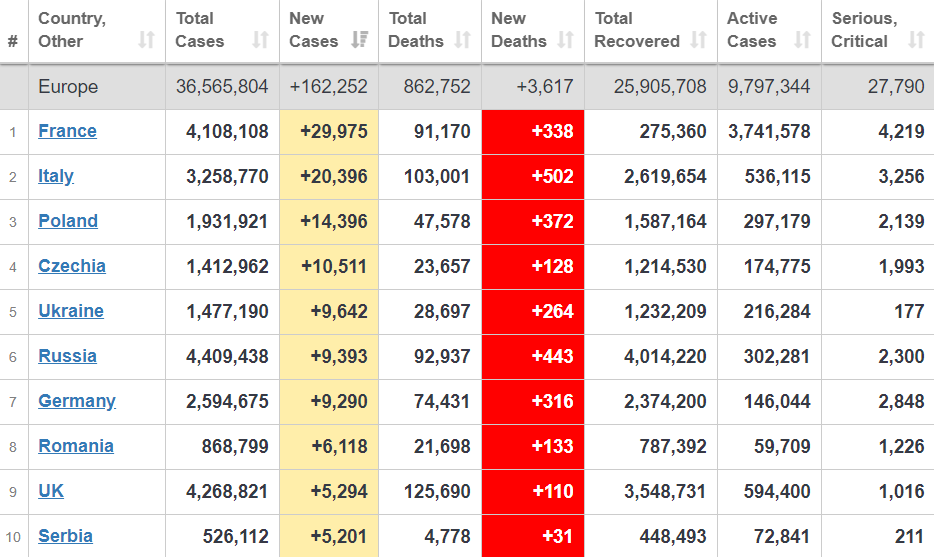Open the France country link
The height and width of the screenshot is (557, 934).
click(x=67, y=131)
